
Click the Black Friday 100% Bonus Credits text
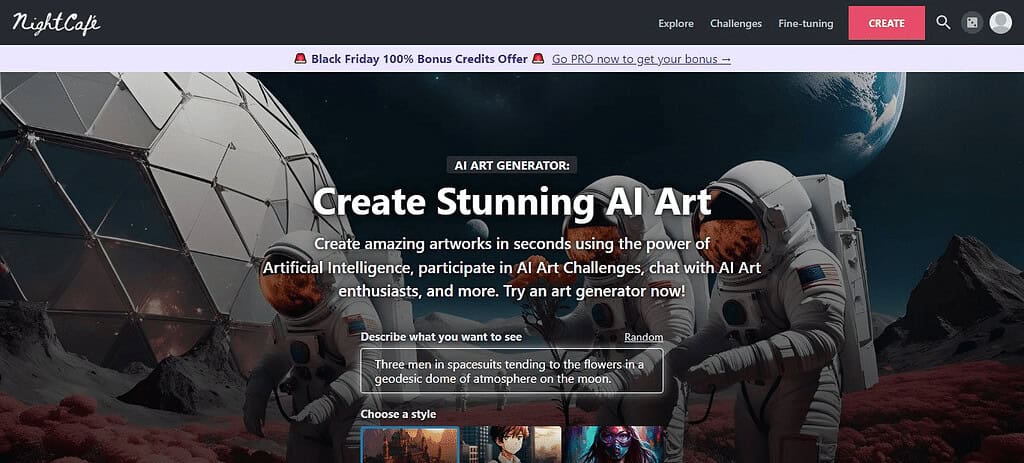[419, 59]
